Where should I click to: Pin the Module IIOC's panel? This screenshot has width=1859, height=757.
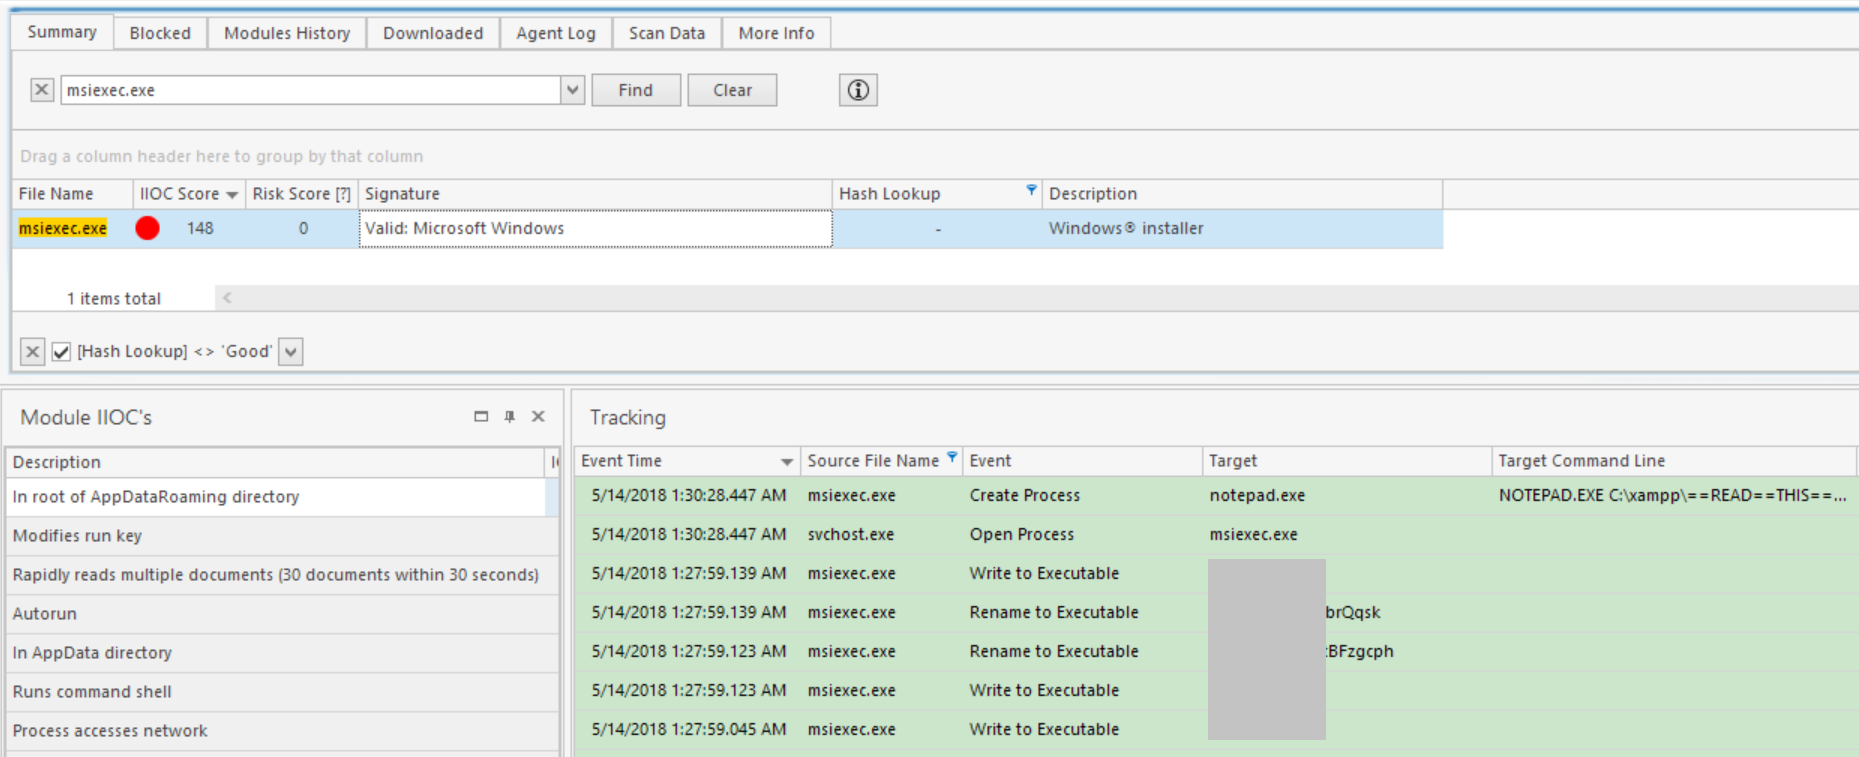[x=510, y=417]
